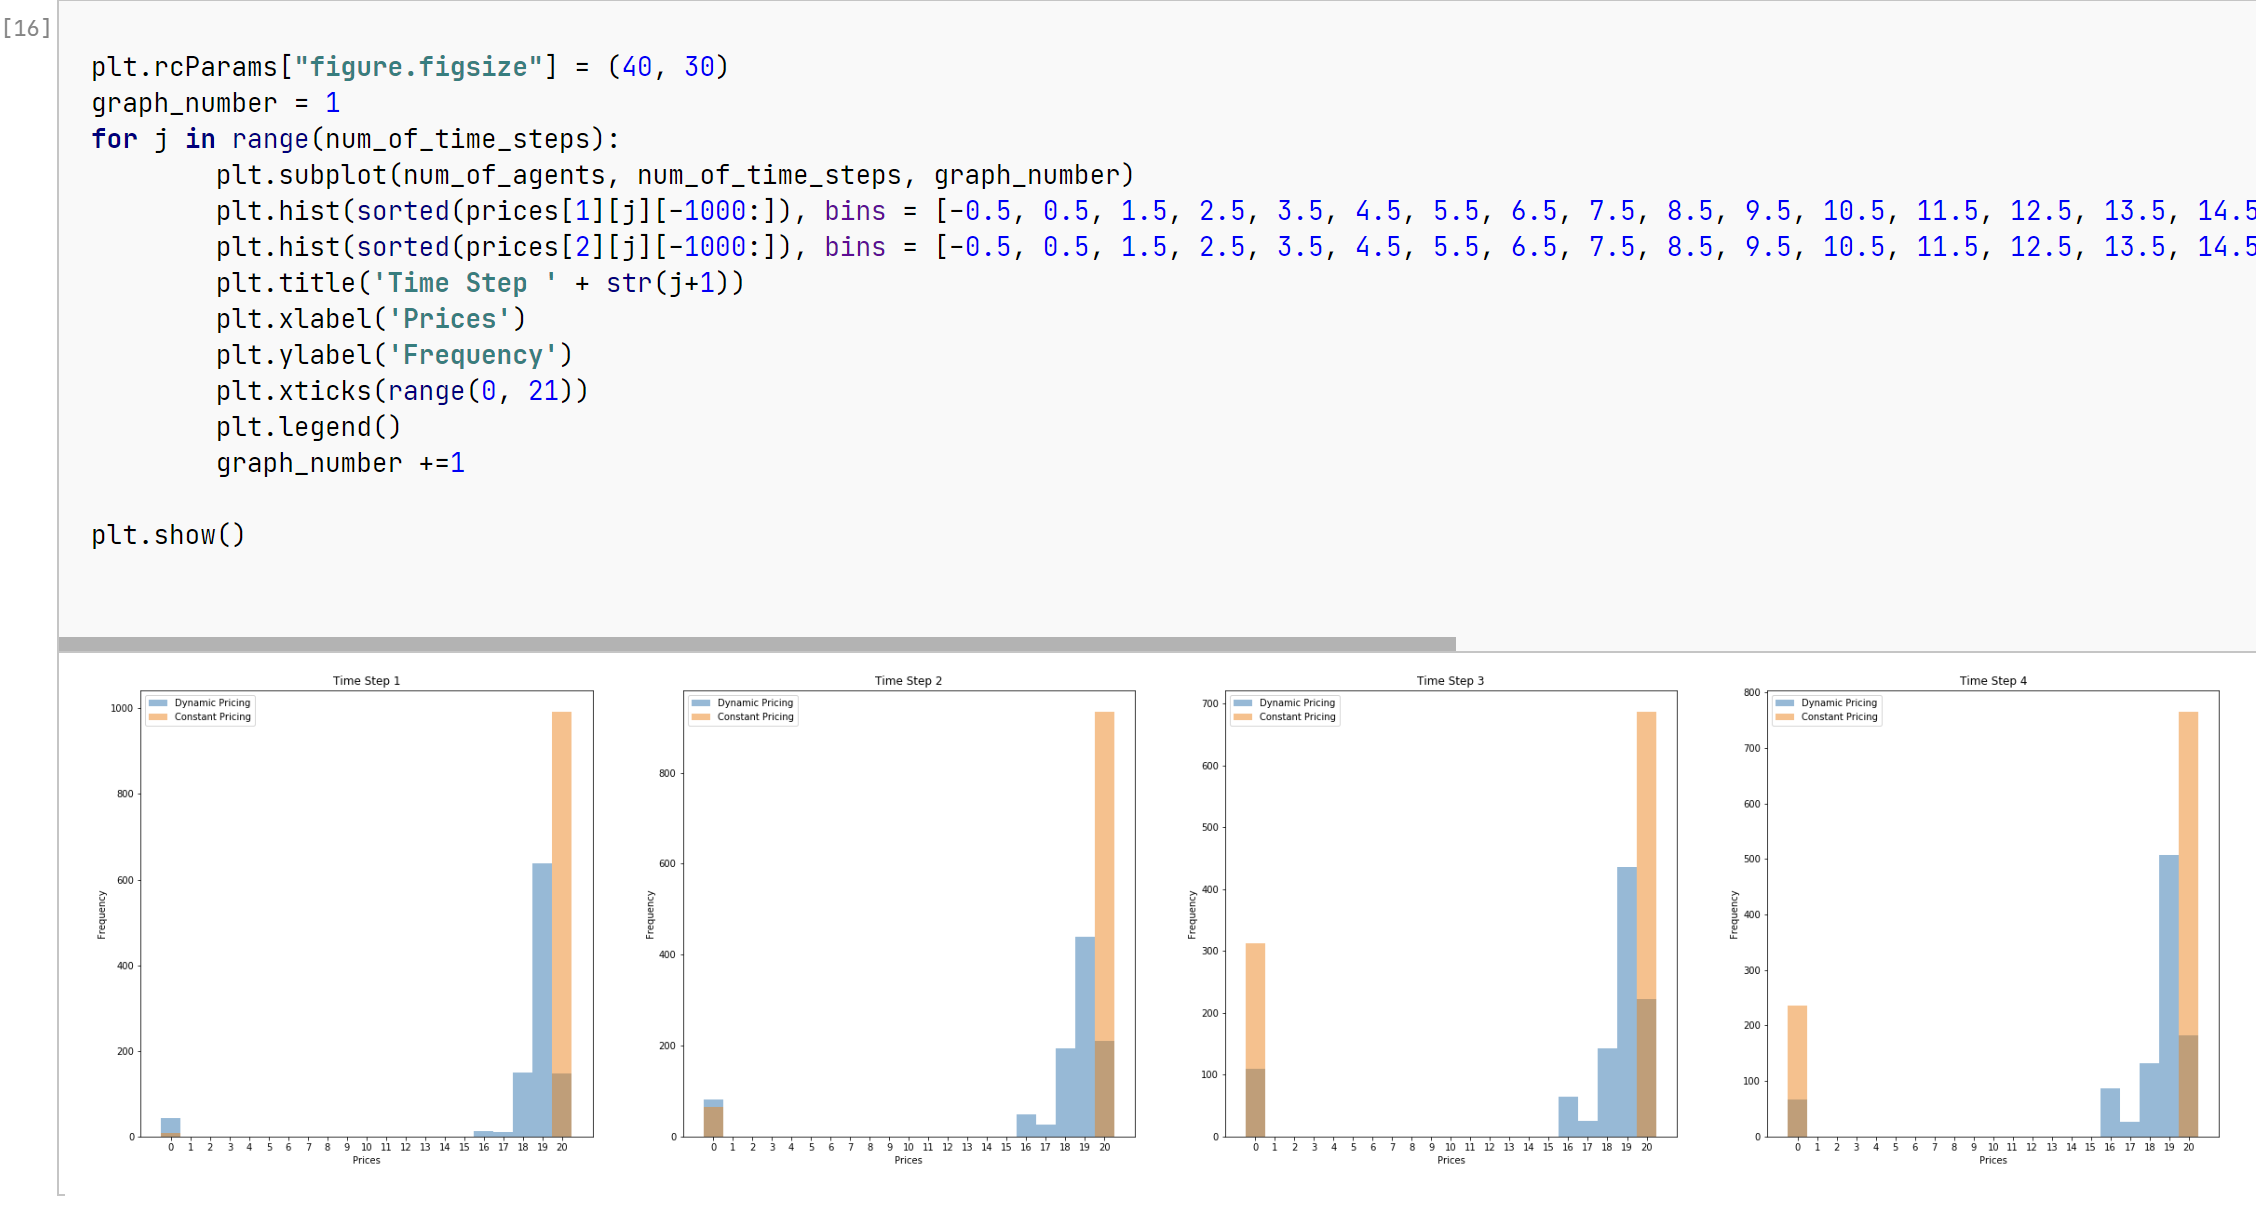Place cursor on the plt.legend() line
2256x1209 pixels.
coord(308,427)
